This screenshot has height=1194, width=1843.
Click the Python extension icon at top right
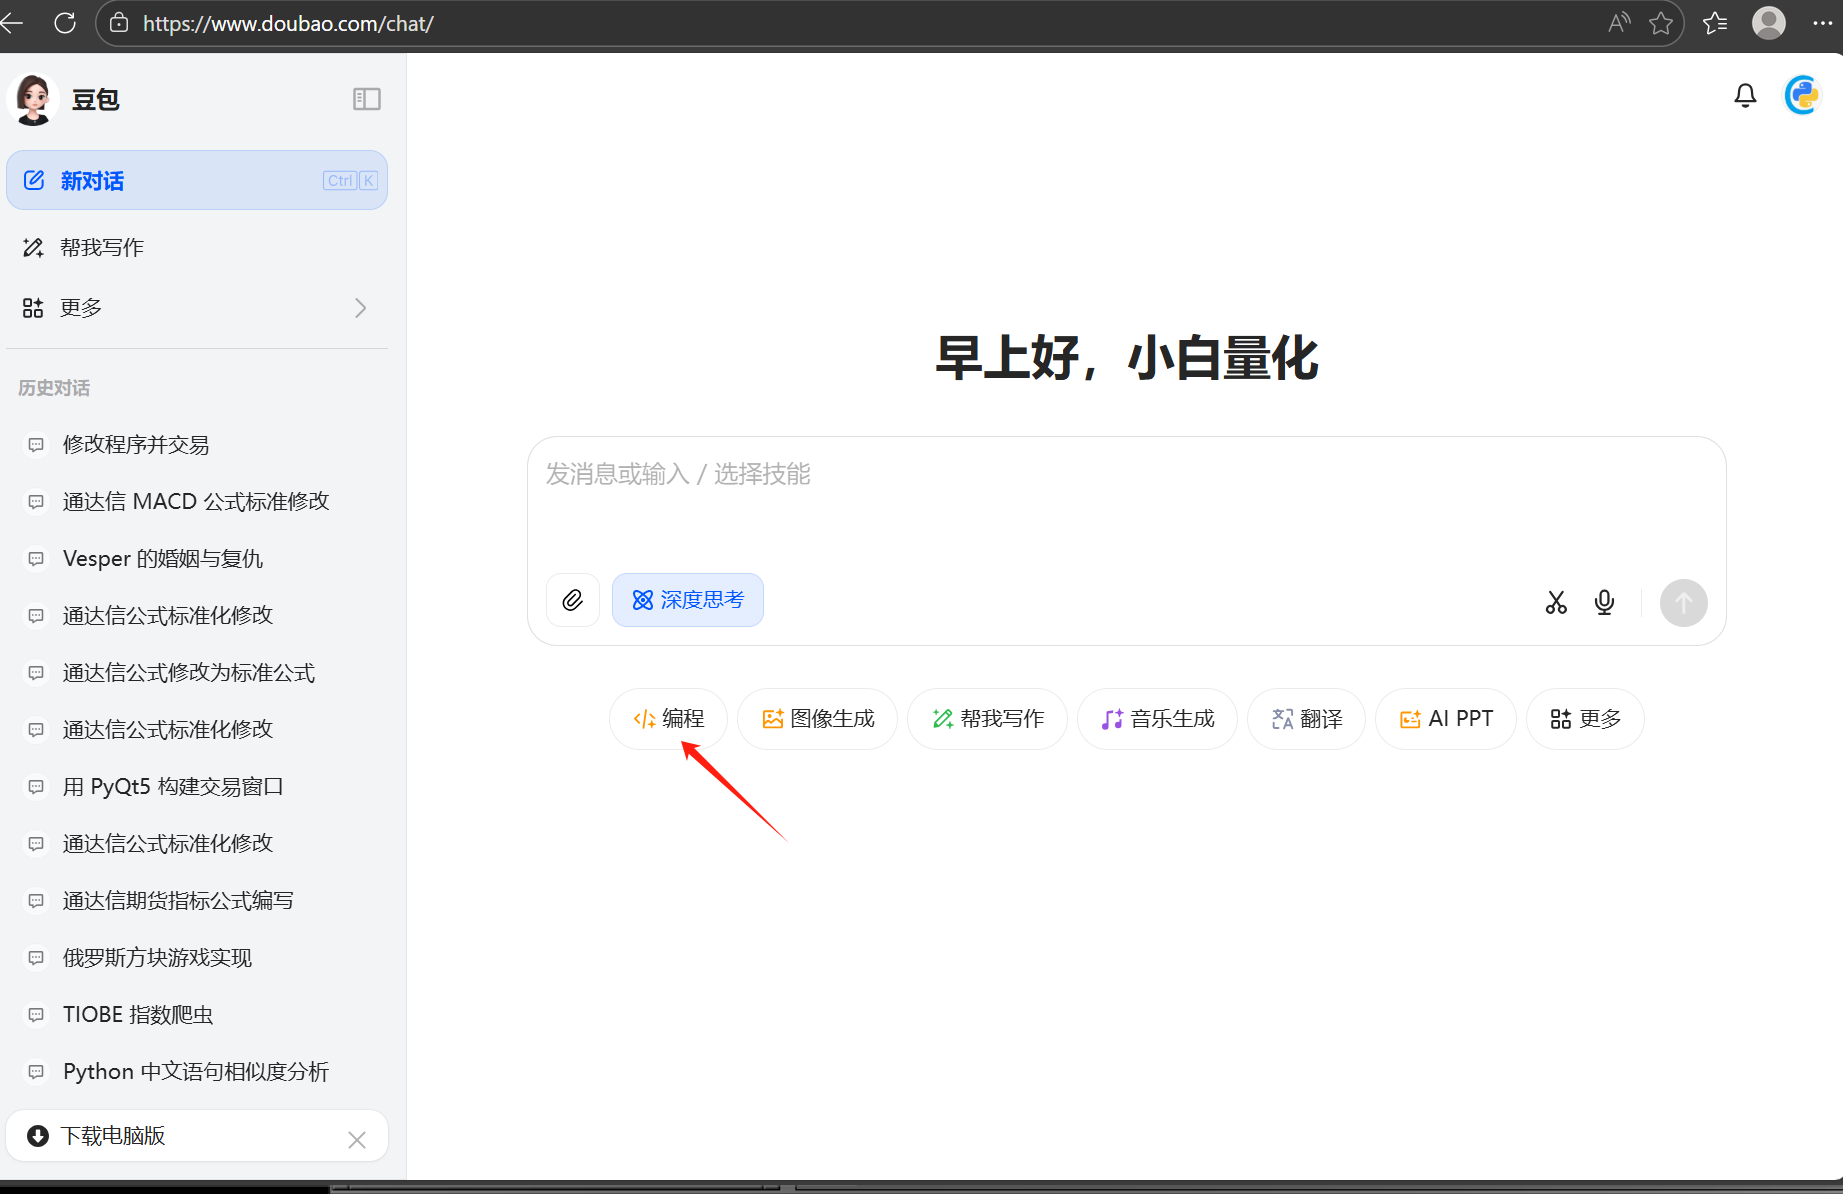pos(1802,95)
